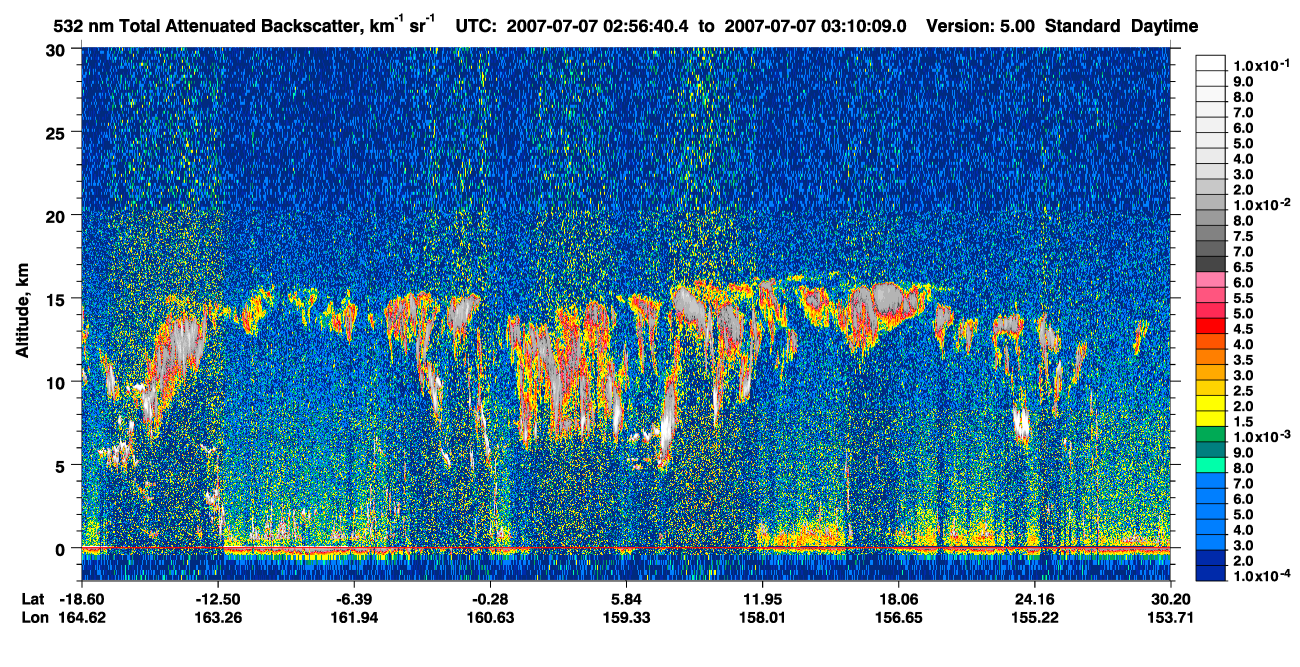Click the altitude tick label '10'
The height and width of the screenshot is (667, 1300).
pos(58,382)
